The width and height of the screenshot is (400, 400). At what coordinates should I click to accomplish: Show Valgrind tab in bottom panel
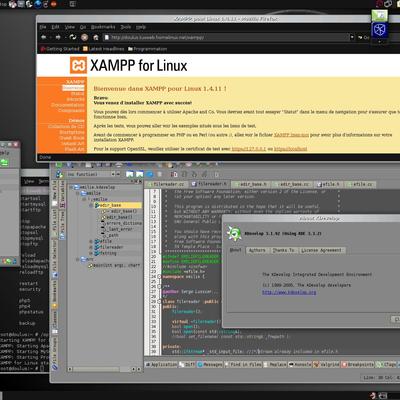pos(326,365)
